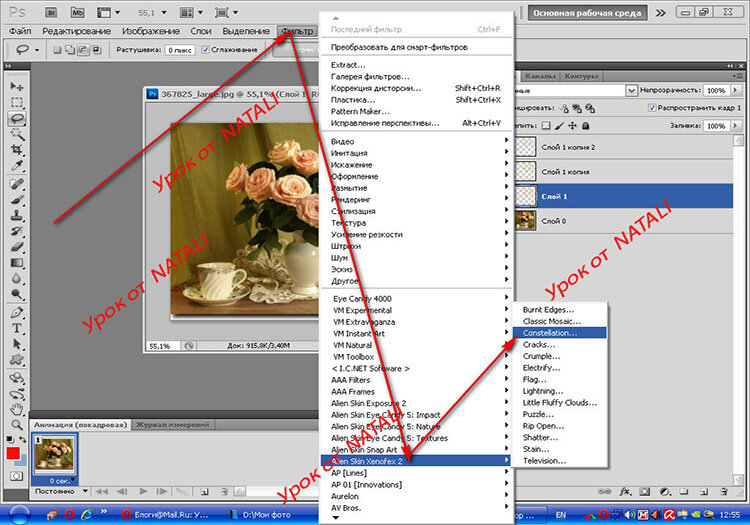Select the Dodge tool

[17, 295]
